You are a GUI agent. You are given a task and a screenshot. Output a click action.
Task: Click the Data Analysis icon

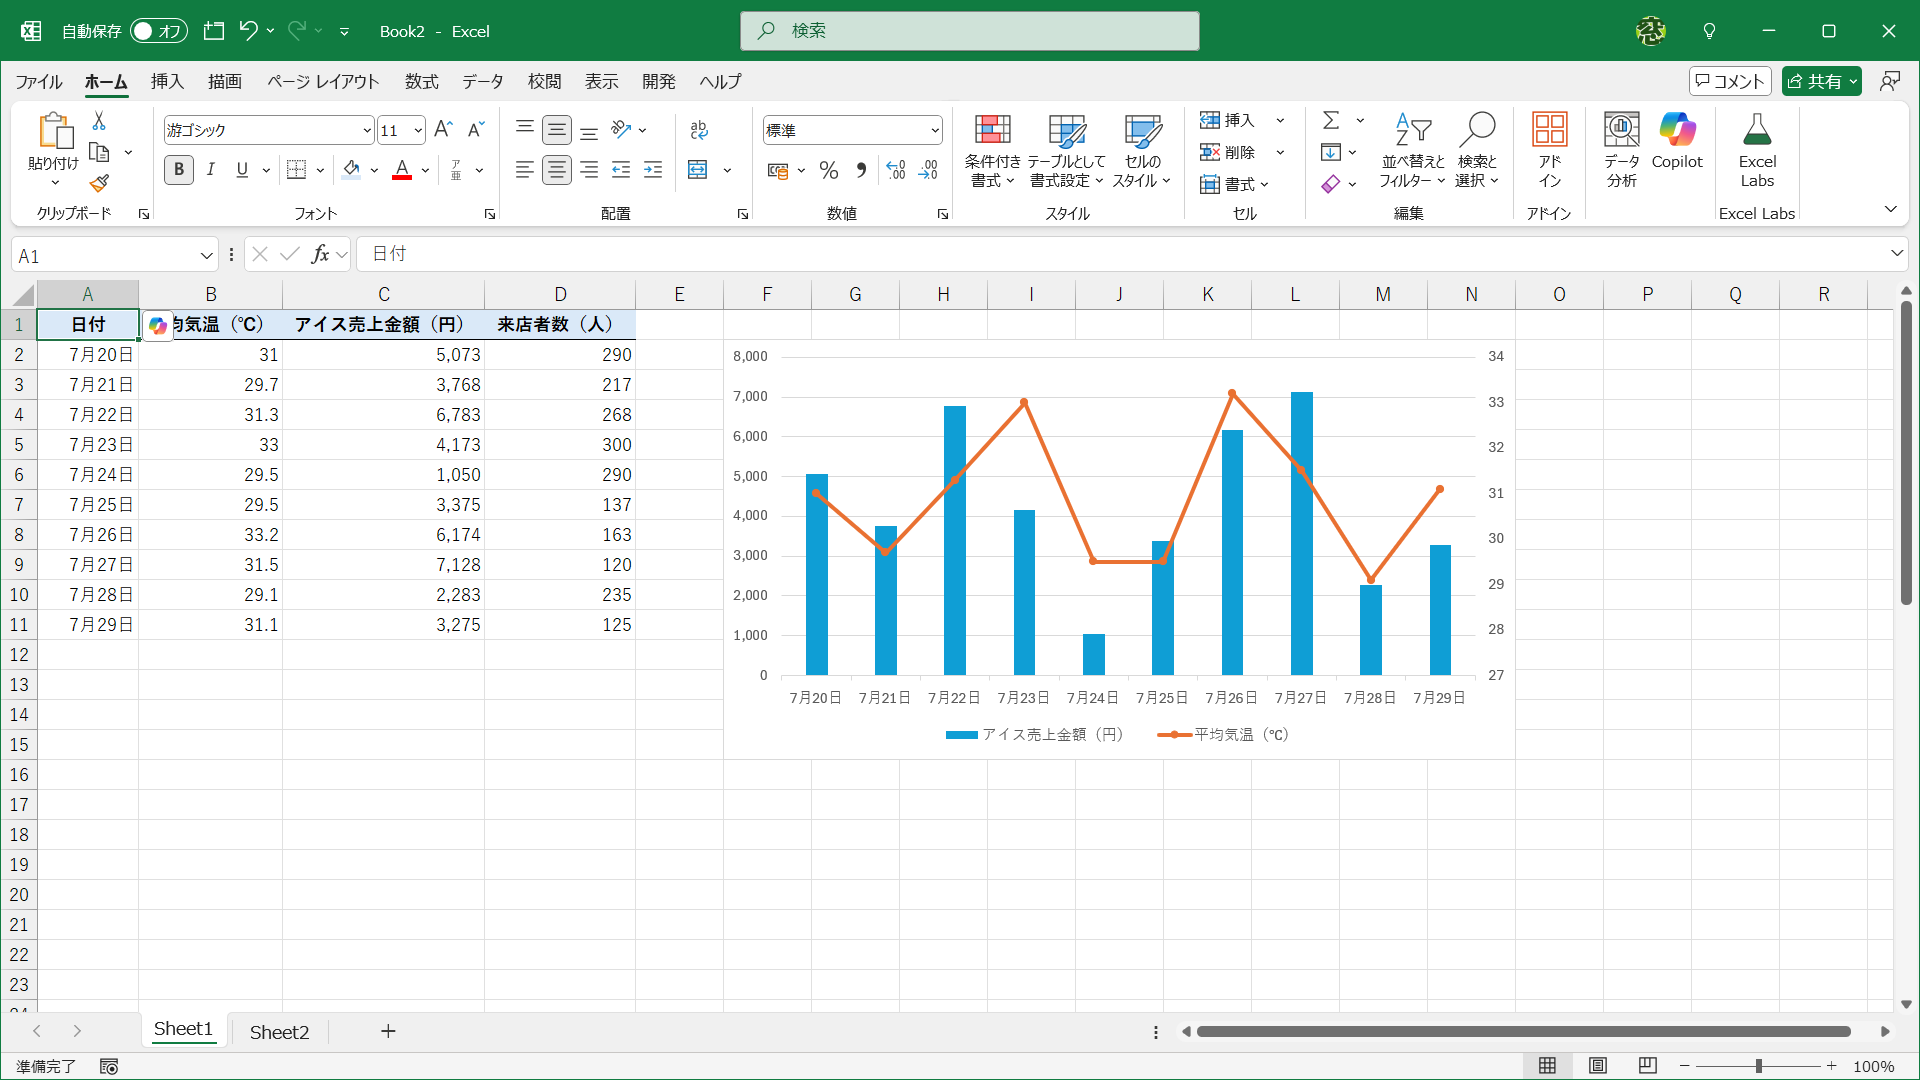(x=1621, y=131)
